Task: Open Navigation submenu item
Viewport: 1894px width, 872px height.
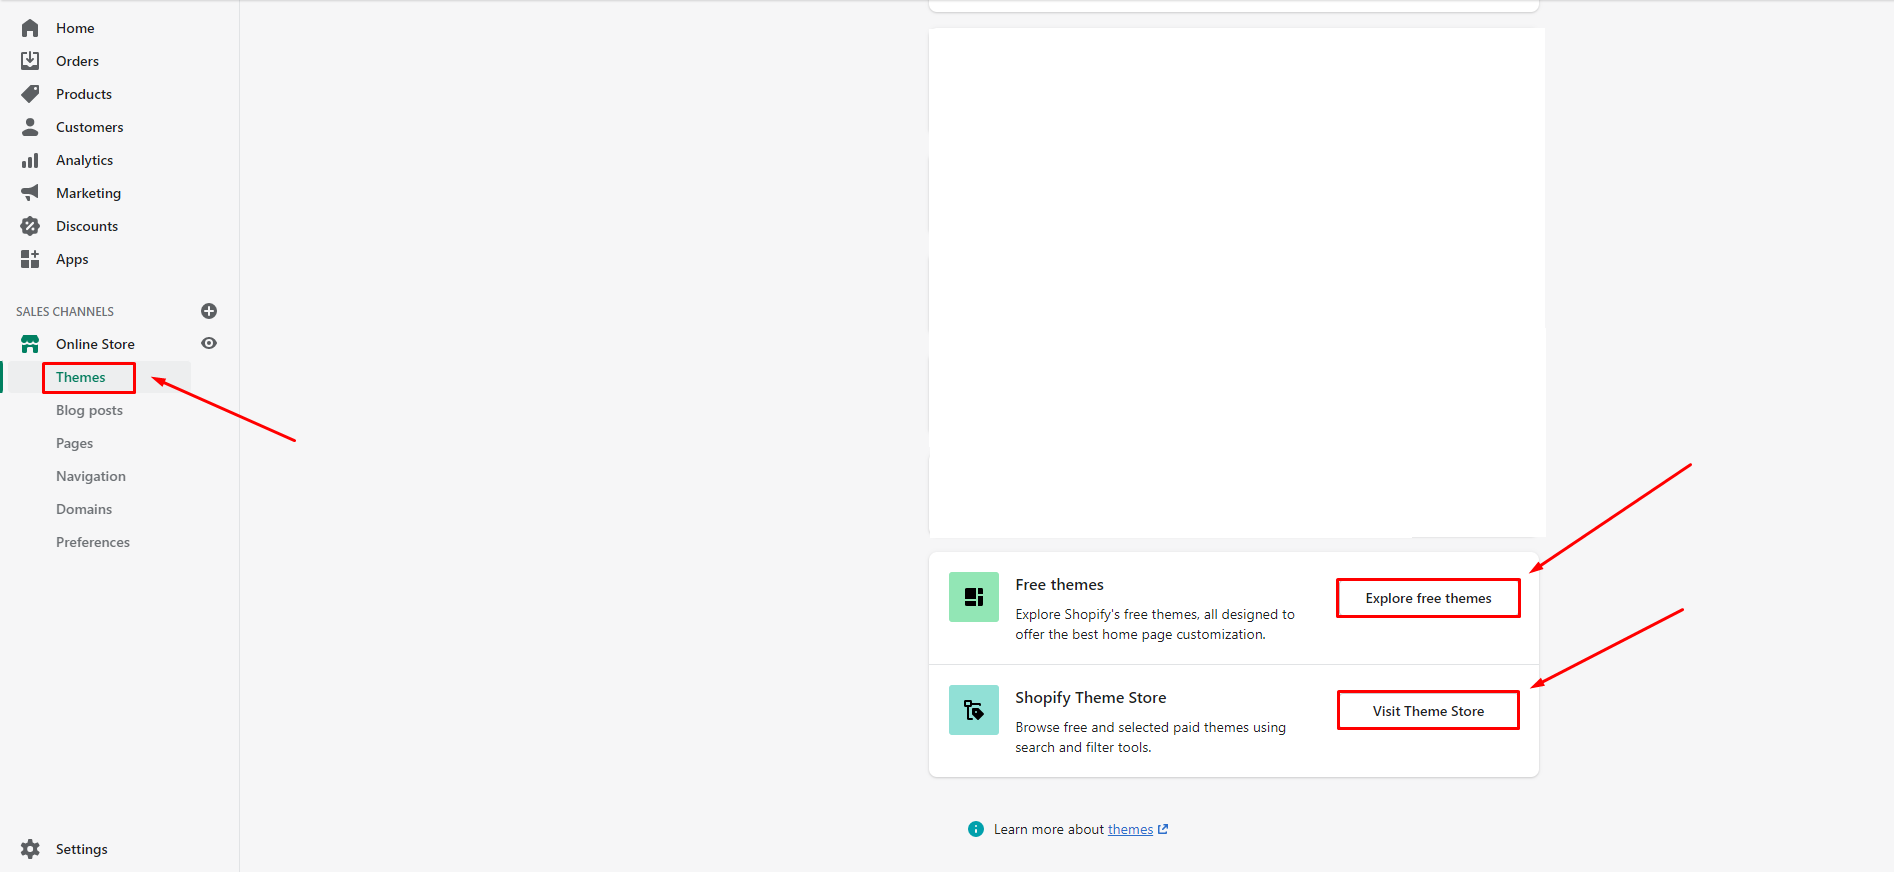Action: (91, 476)
